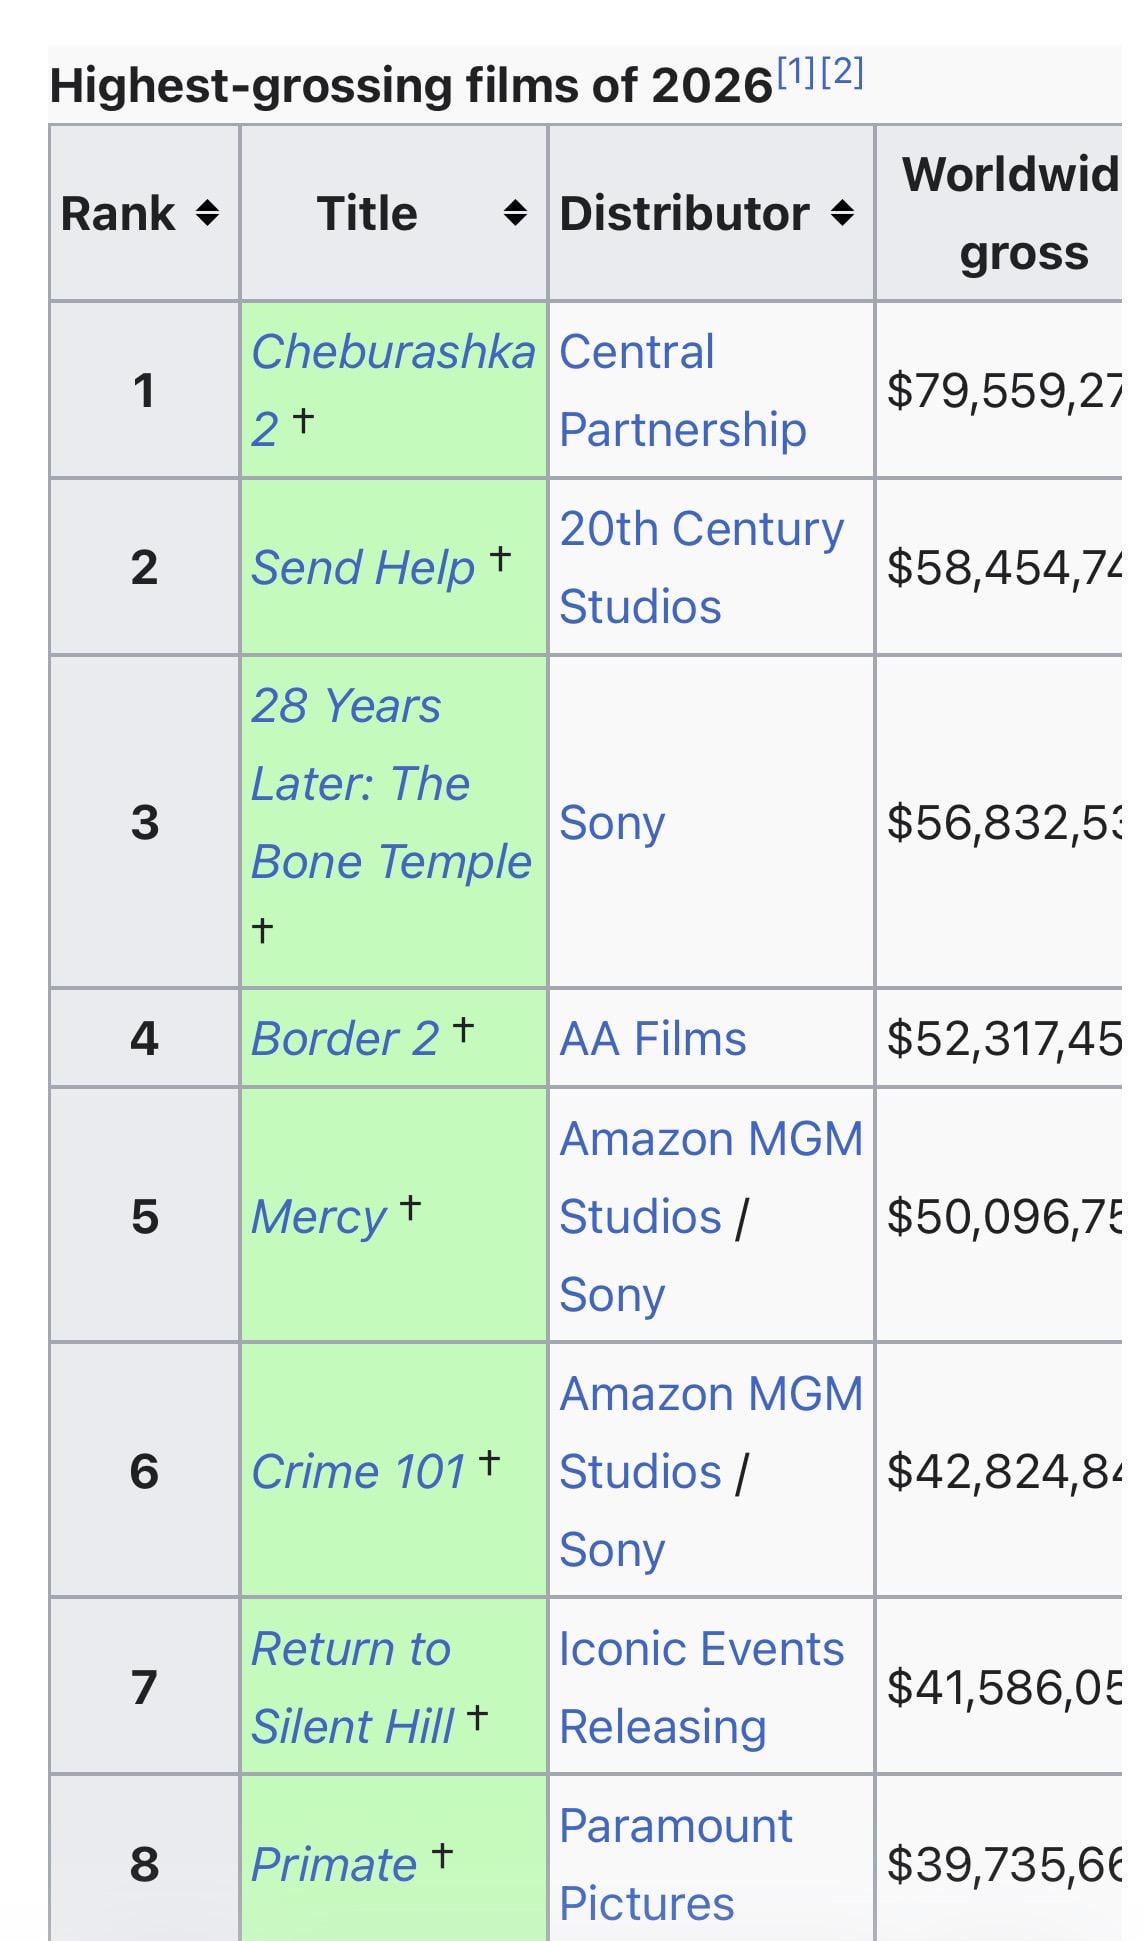Open the Primate film page
The image size is (1142, 1941).
pyautogui.click(x=333, y=1865)
